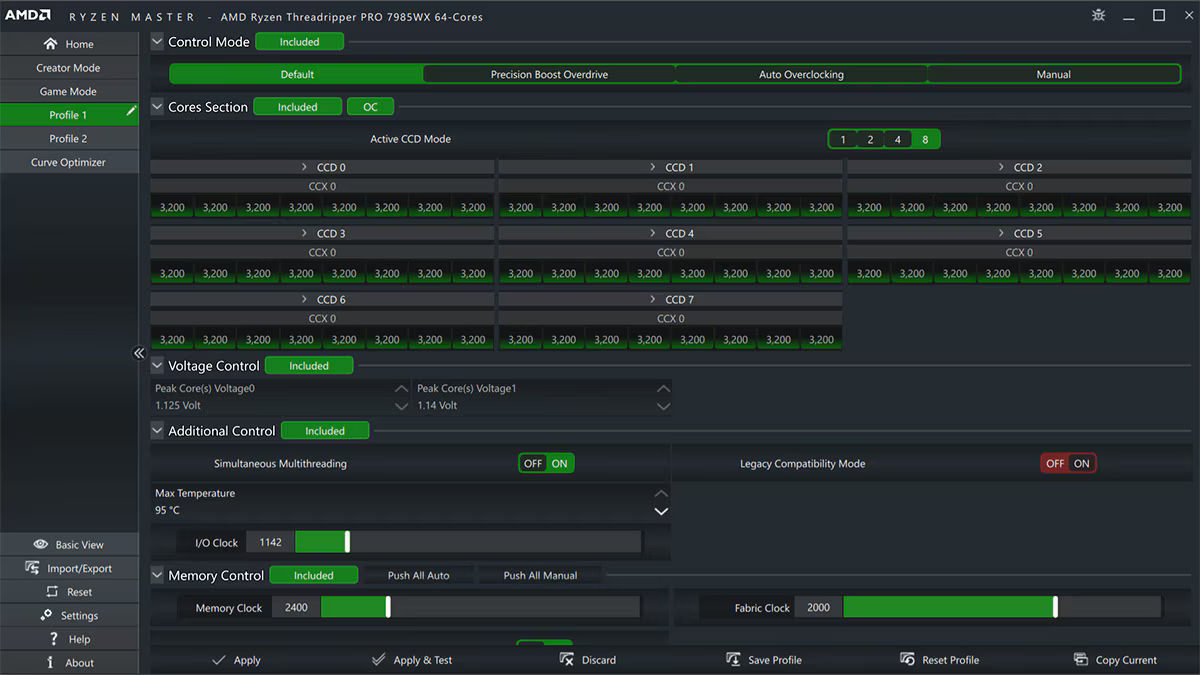Click the Settings gears icon
Image resolution: width=1200 pixels, height=675 pixels.
[46, 615]
